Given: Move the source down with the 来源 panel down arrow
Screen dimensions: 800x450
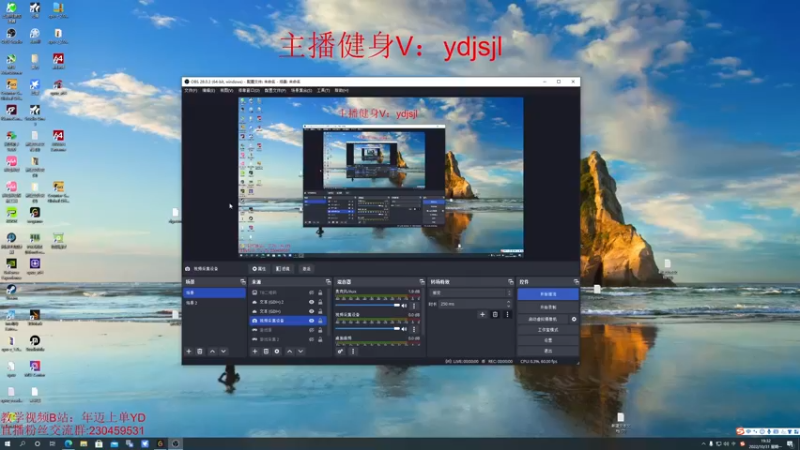Looking at the screenshot, I should click(x=301, y=352).
